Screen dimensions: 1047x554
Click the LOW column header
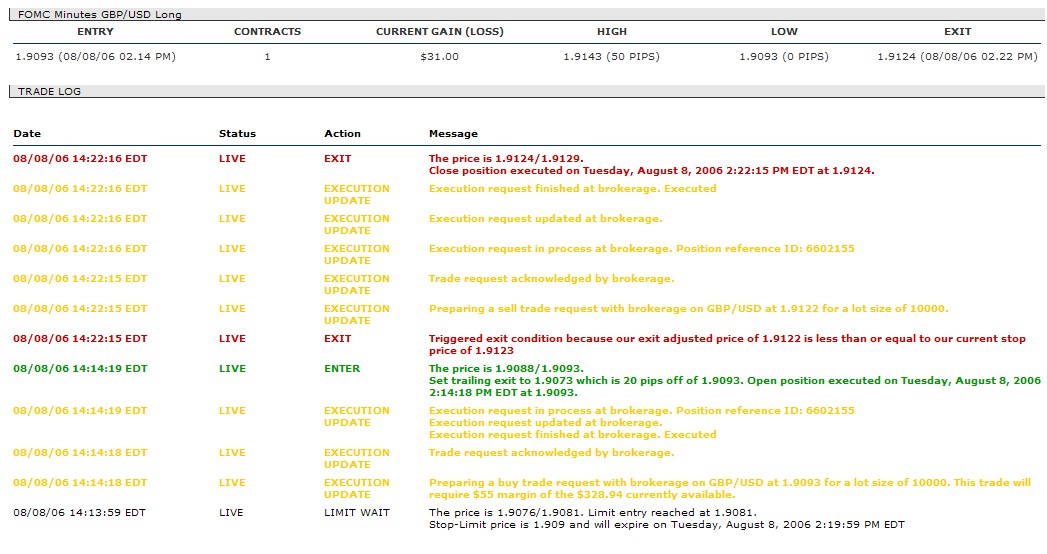pyautogui.click(x=784, y=31)
